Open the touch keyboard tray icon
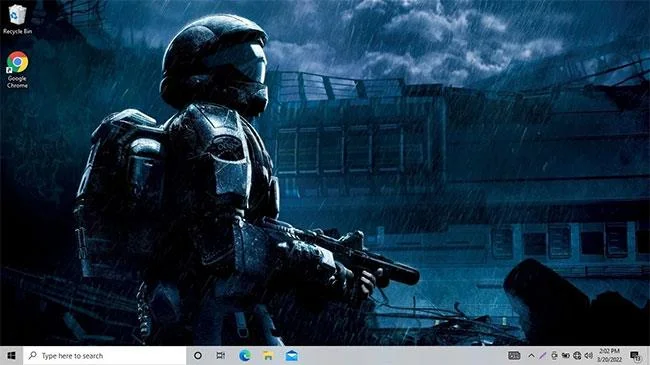 [514, 355]
